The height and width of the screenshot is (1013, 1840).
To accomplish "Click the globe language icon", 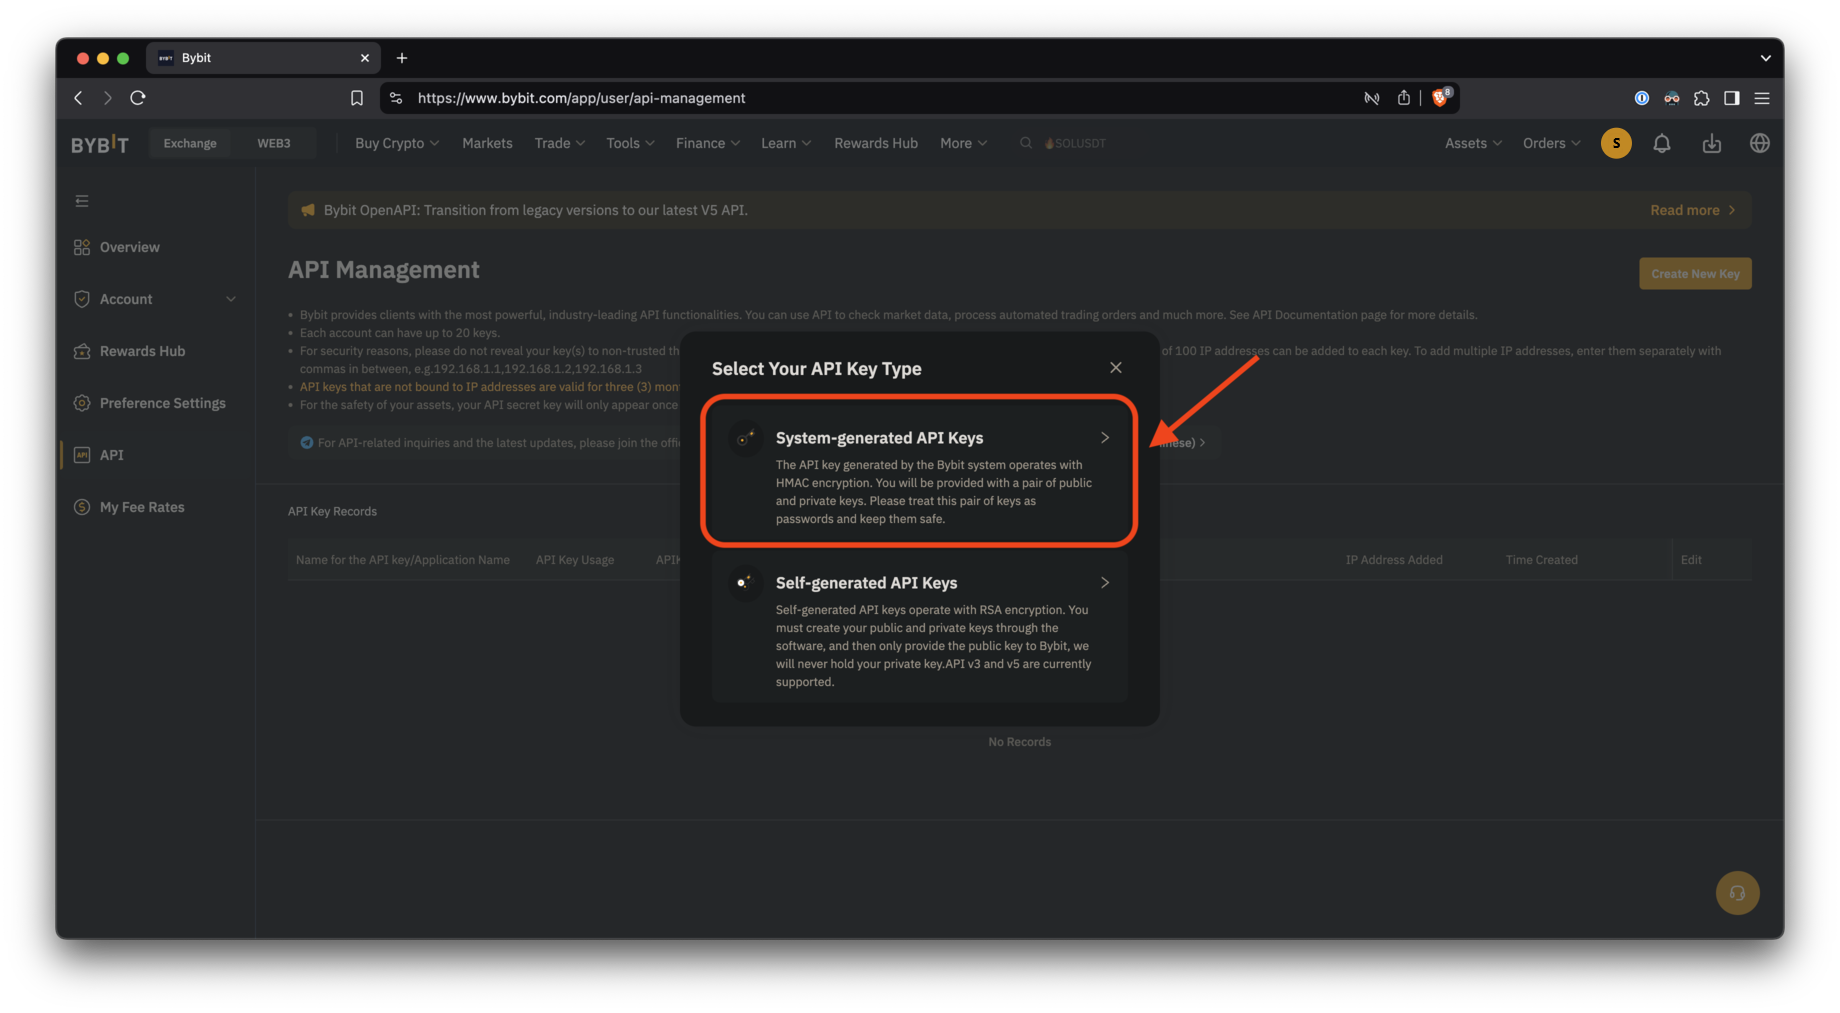I will [x=1759, y=144].
